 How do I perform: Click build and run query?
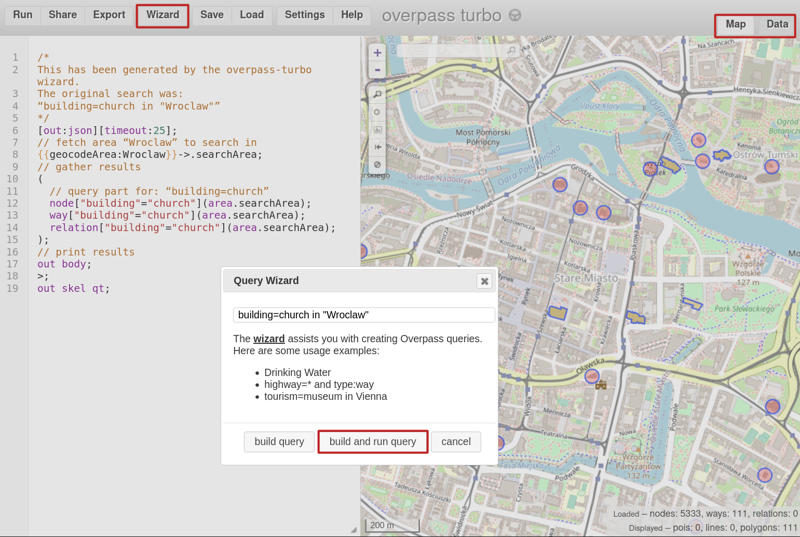click(372, 442)
